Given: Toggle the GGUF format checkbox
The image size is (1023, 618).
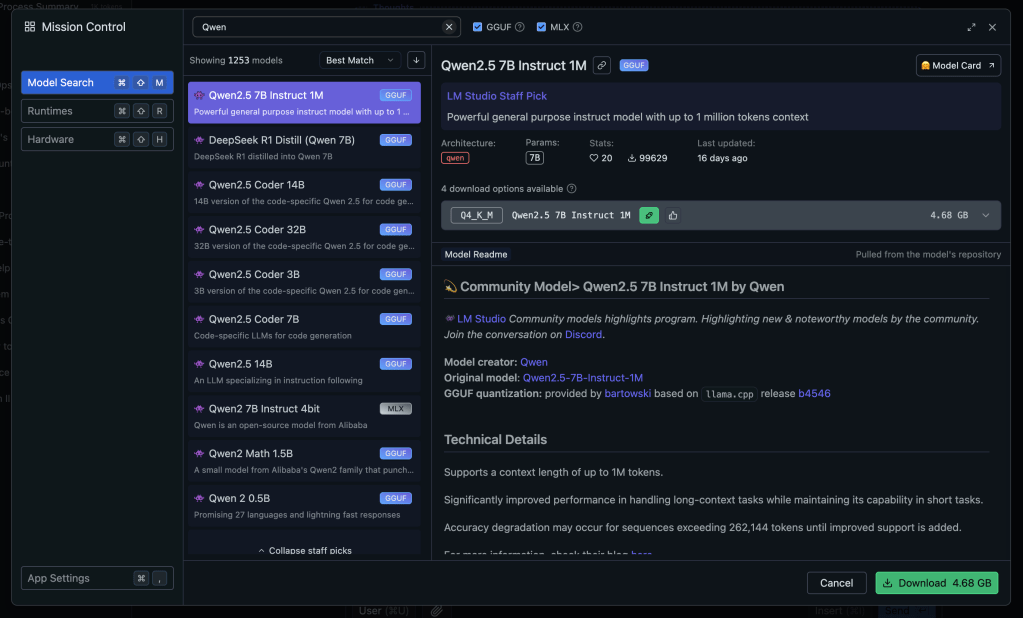Looking at the screenshot, I should click(478, 27).
